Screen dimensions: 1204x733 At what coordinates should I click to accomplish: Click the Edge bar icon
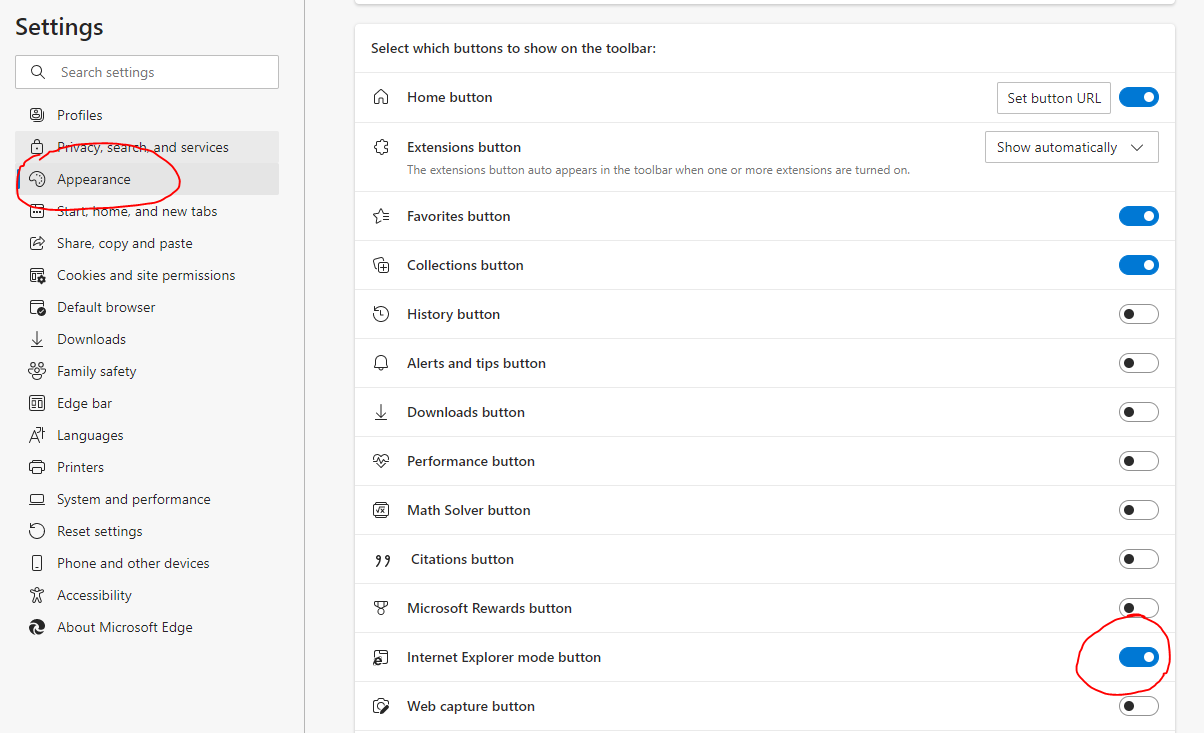(x=37, y=403)
